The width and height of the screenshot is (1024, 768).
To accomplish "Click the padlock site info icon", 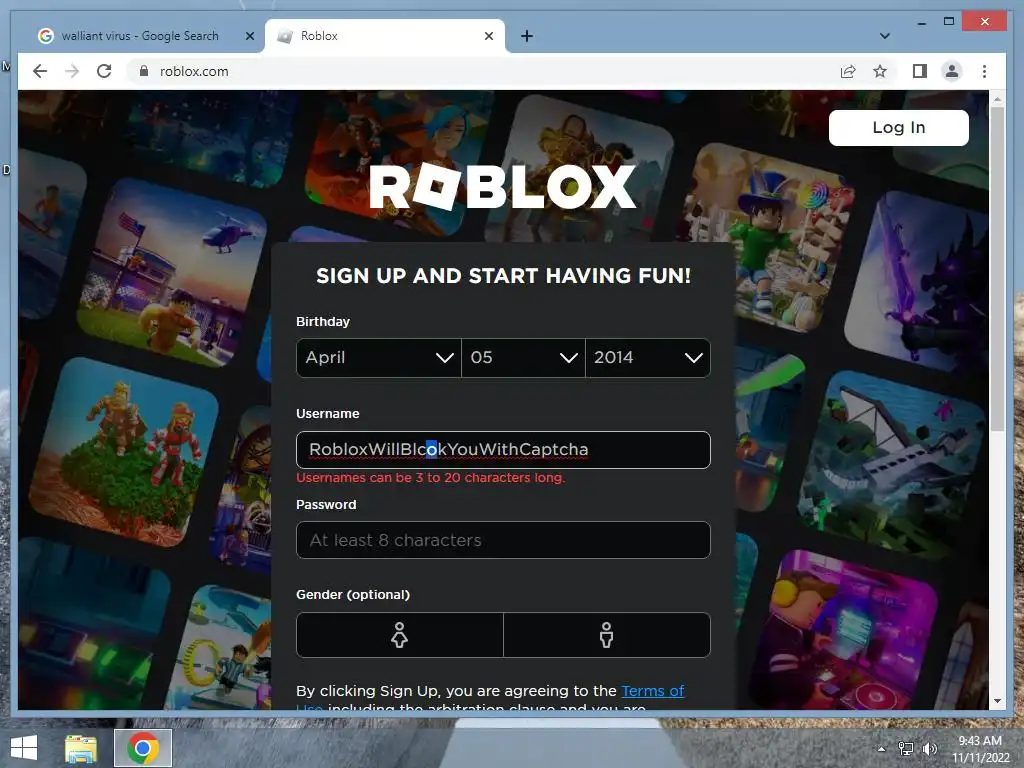I will click(x=144, y=71).
